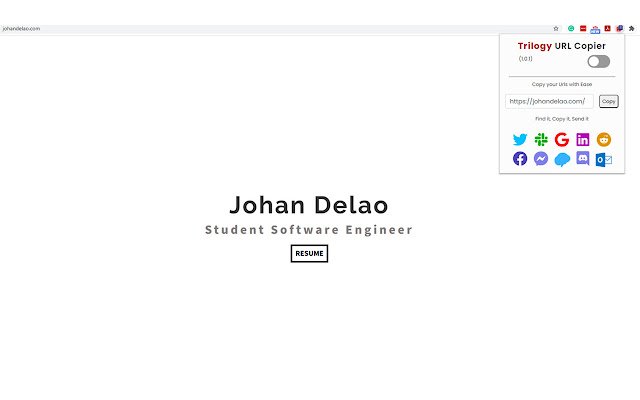Click the Copy button beside URL
The width and height of the screenshot is (640, 400).
click(x=609, y=101)
